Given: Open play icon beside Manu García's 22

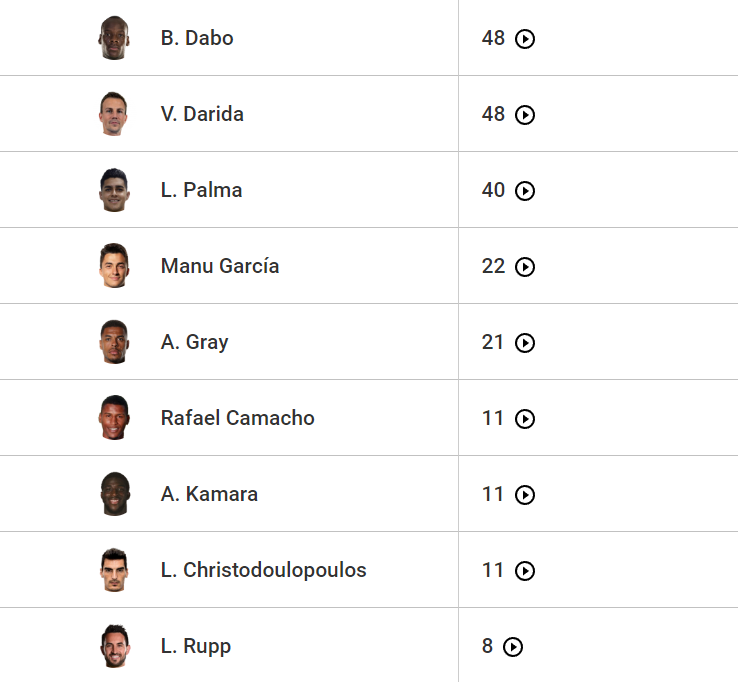Looking at the screenshot, I should click(x=525, y=267).
